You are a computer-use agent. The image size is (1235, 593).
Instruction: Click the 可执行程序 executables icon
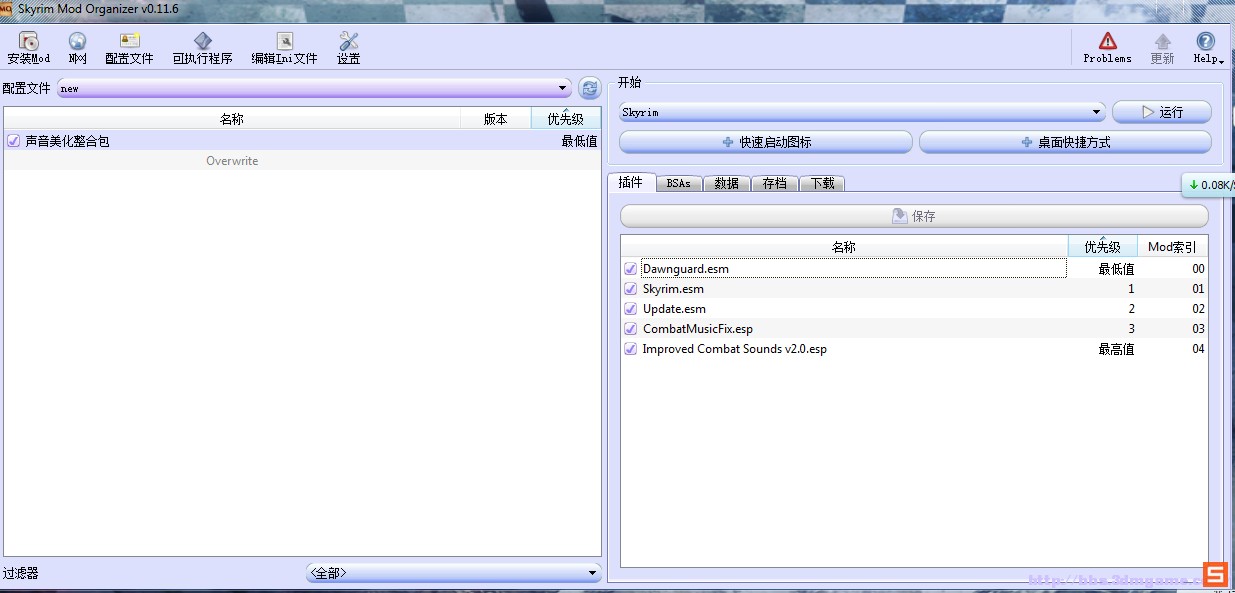pos(202,42)
